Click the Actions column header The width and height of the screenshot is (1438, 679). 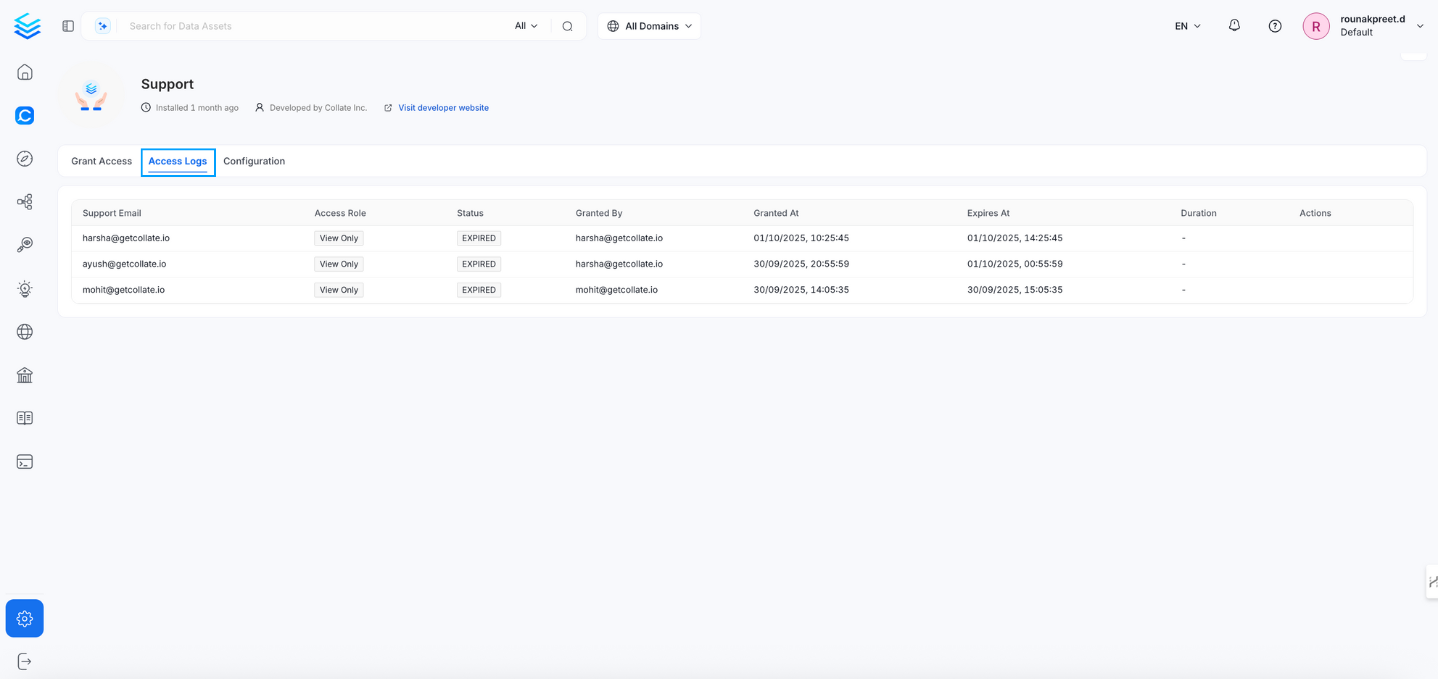(1315, 213)
